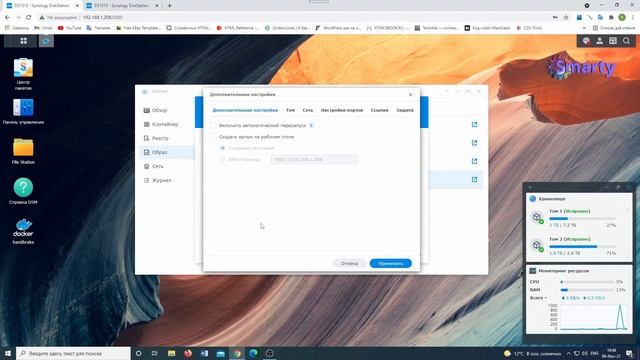Bookmark this page star icon
This screenshot has width=640, height=360.
pyautogui.click(x=566, y=17)
